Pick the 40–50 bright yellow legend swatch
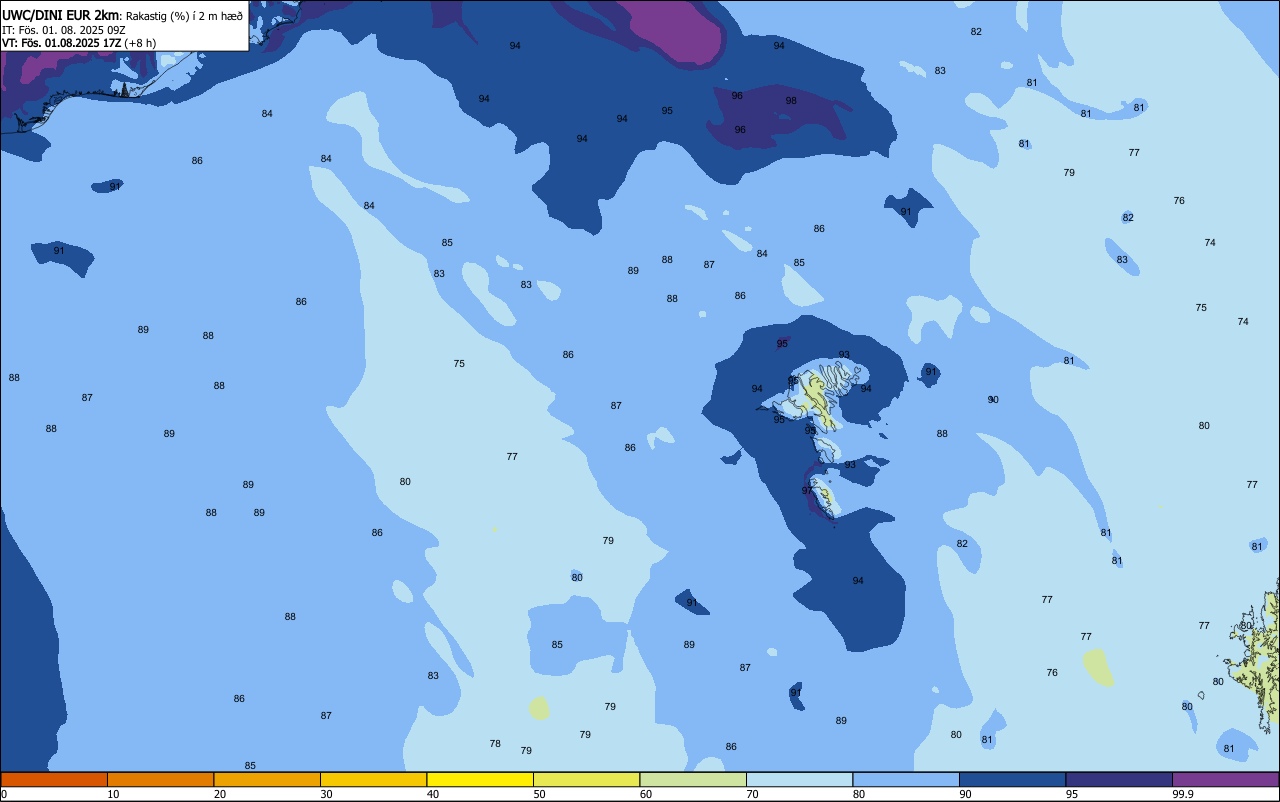This screenshot has height=802, width=1280. click(480, 779)
